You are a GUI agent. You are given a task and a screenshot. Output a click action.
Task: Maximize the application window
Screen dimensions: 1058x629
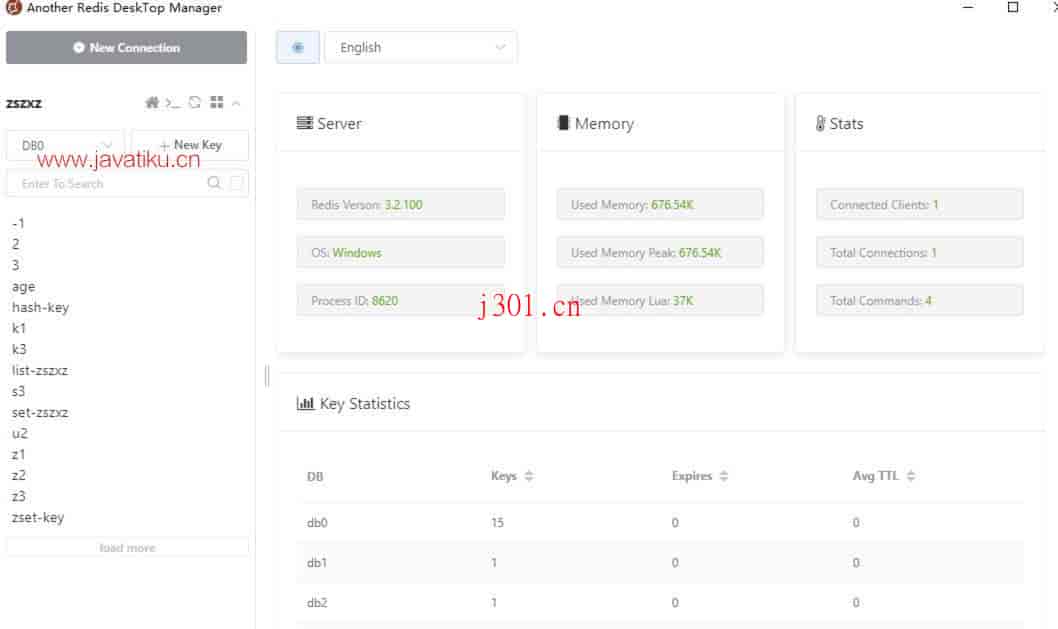click(1013, 7)
